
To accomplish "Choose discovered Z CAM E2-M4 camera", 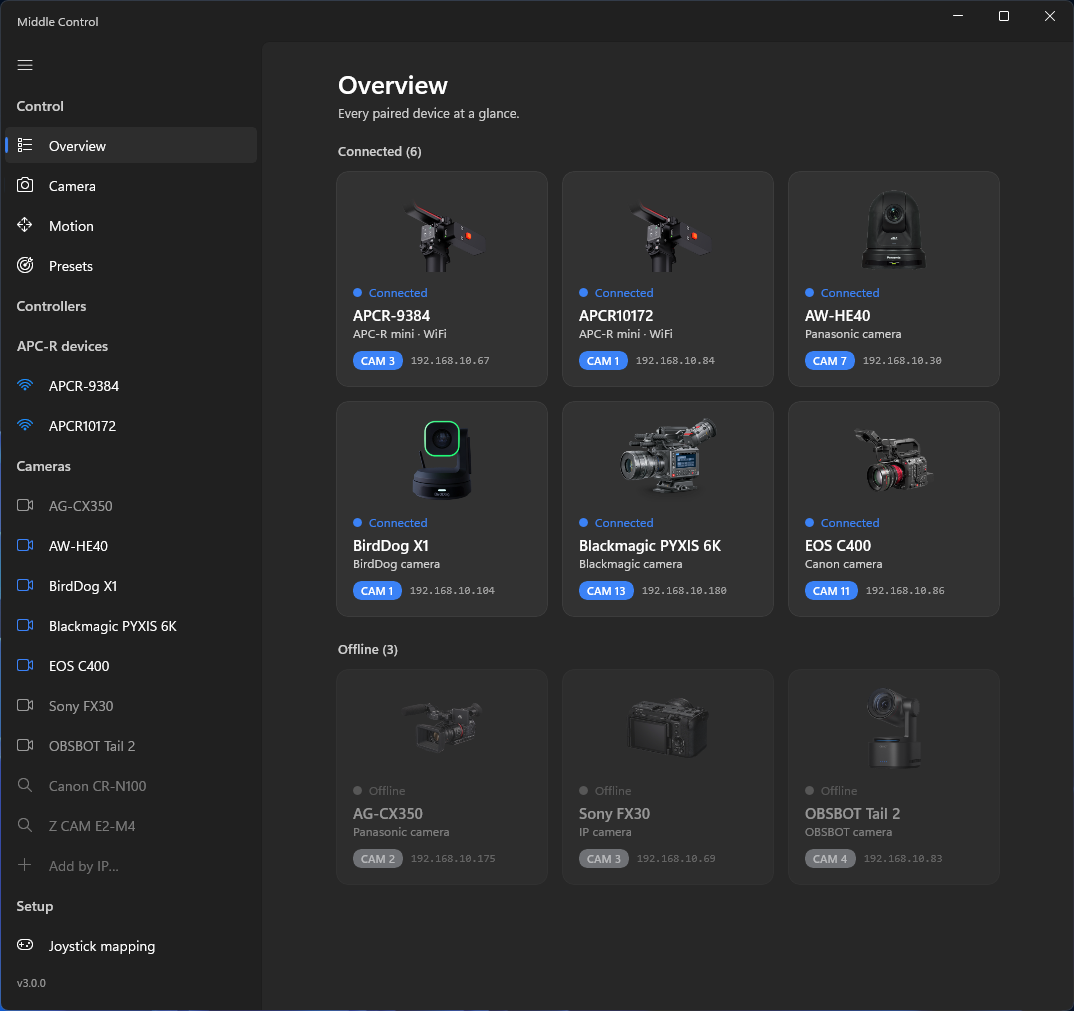I will point(131,826).
